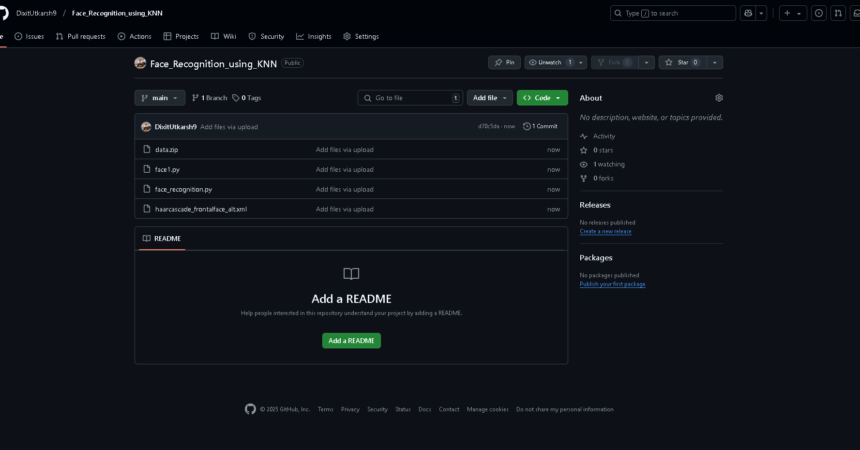This screenshot has height=450, width=860.
Task: Open data.zip file
Action: (x=166, y=149)
